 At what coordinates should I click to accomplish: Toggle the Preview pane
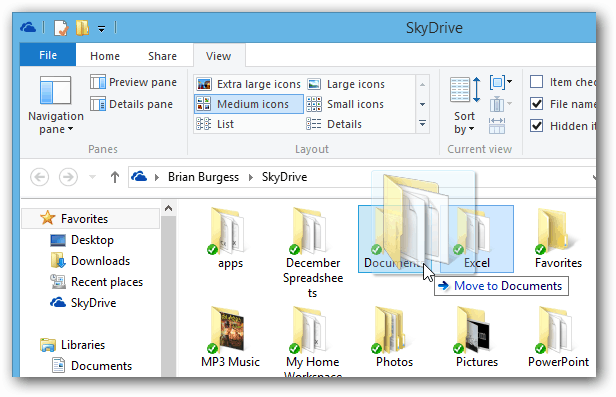134,82
